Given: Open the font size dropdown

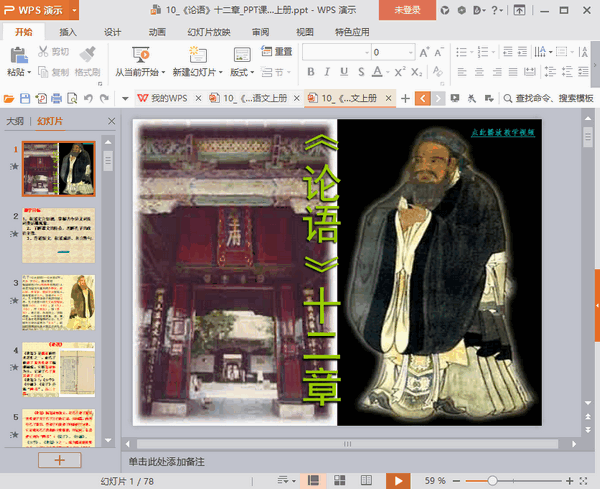Looking at the screenshot, I should click(411, 52).
